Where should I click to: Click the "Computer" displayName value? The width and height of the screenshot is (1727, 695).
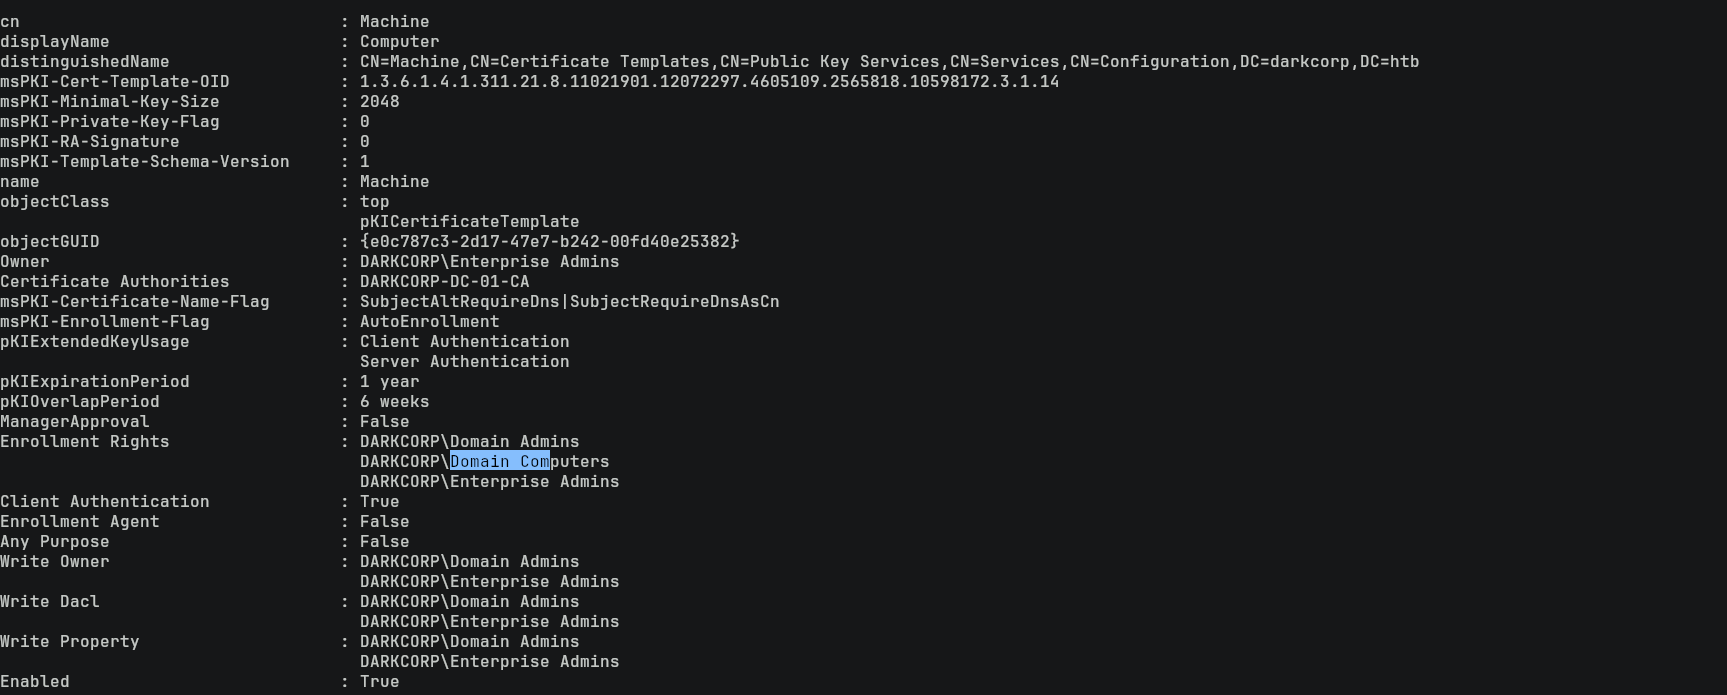(x=399, y=41)
